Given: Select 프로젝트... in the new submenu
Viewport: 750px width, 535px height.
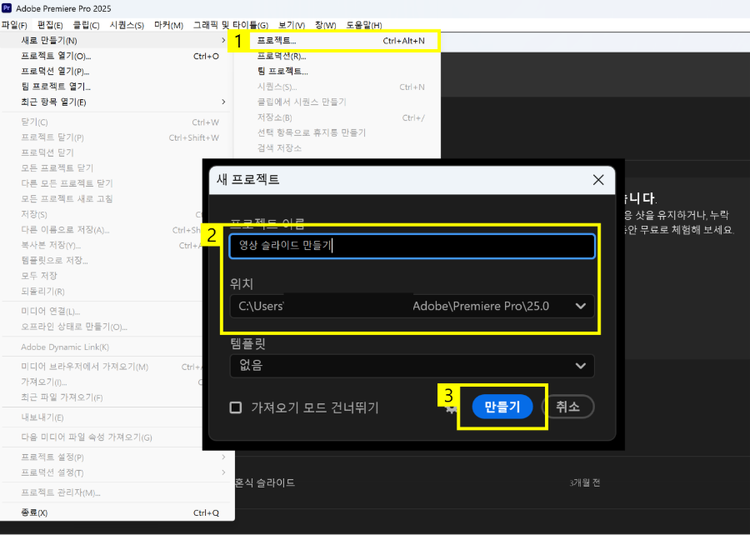Looking at the screenshot, I should point(341,41).
